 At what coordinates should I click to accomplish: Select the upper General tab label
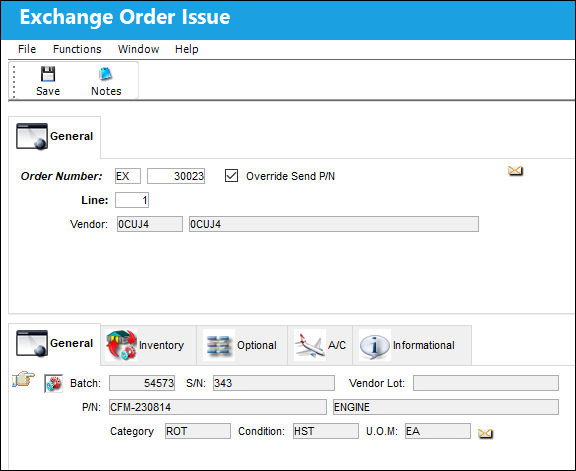point(72,136)
